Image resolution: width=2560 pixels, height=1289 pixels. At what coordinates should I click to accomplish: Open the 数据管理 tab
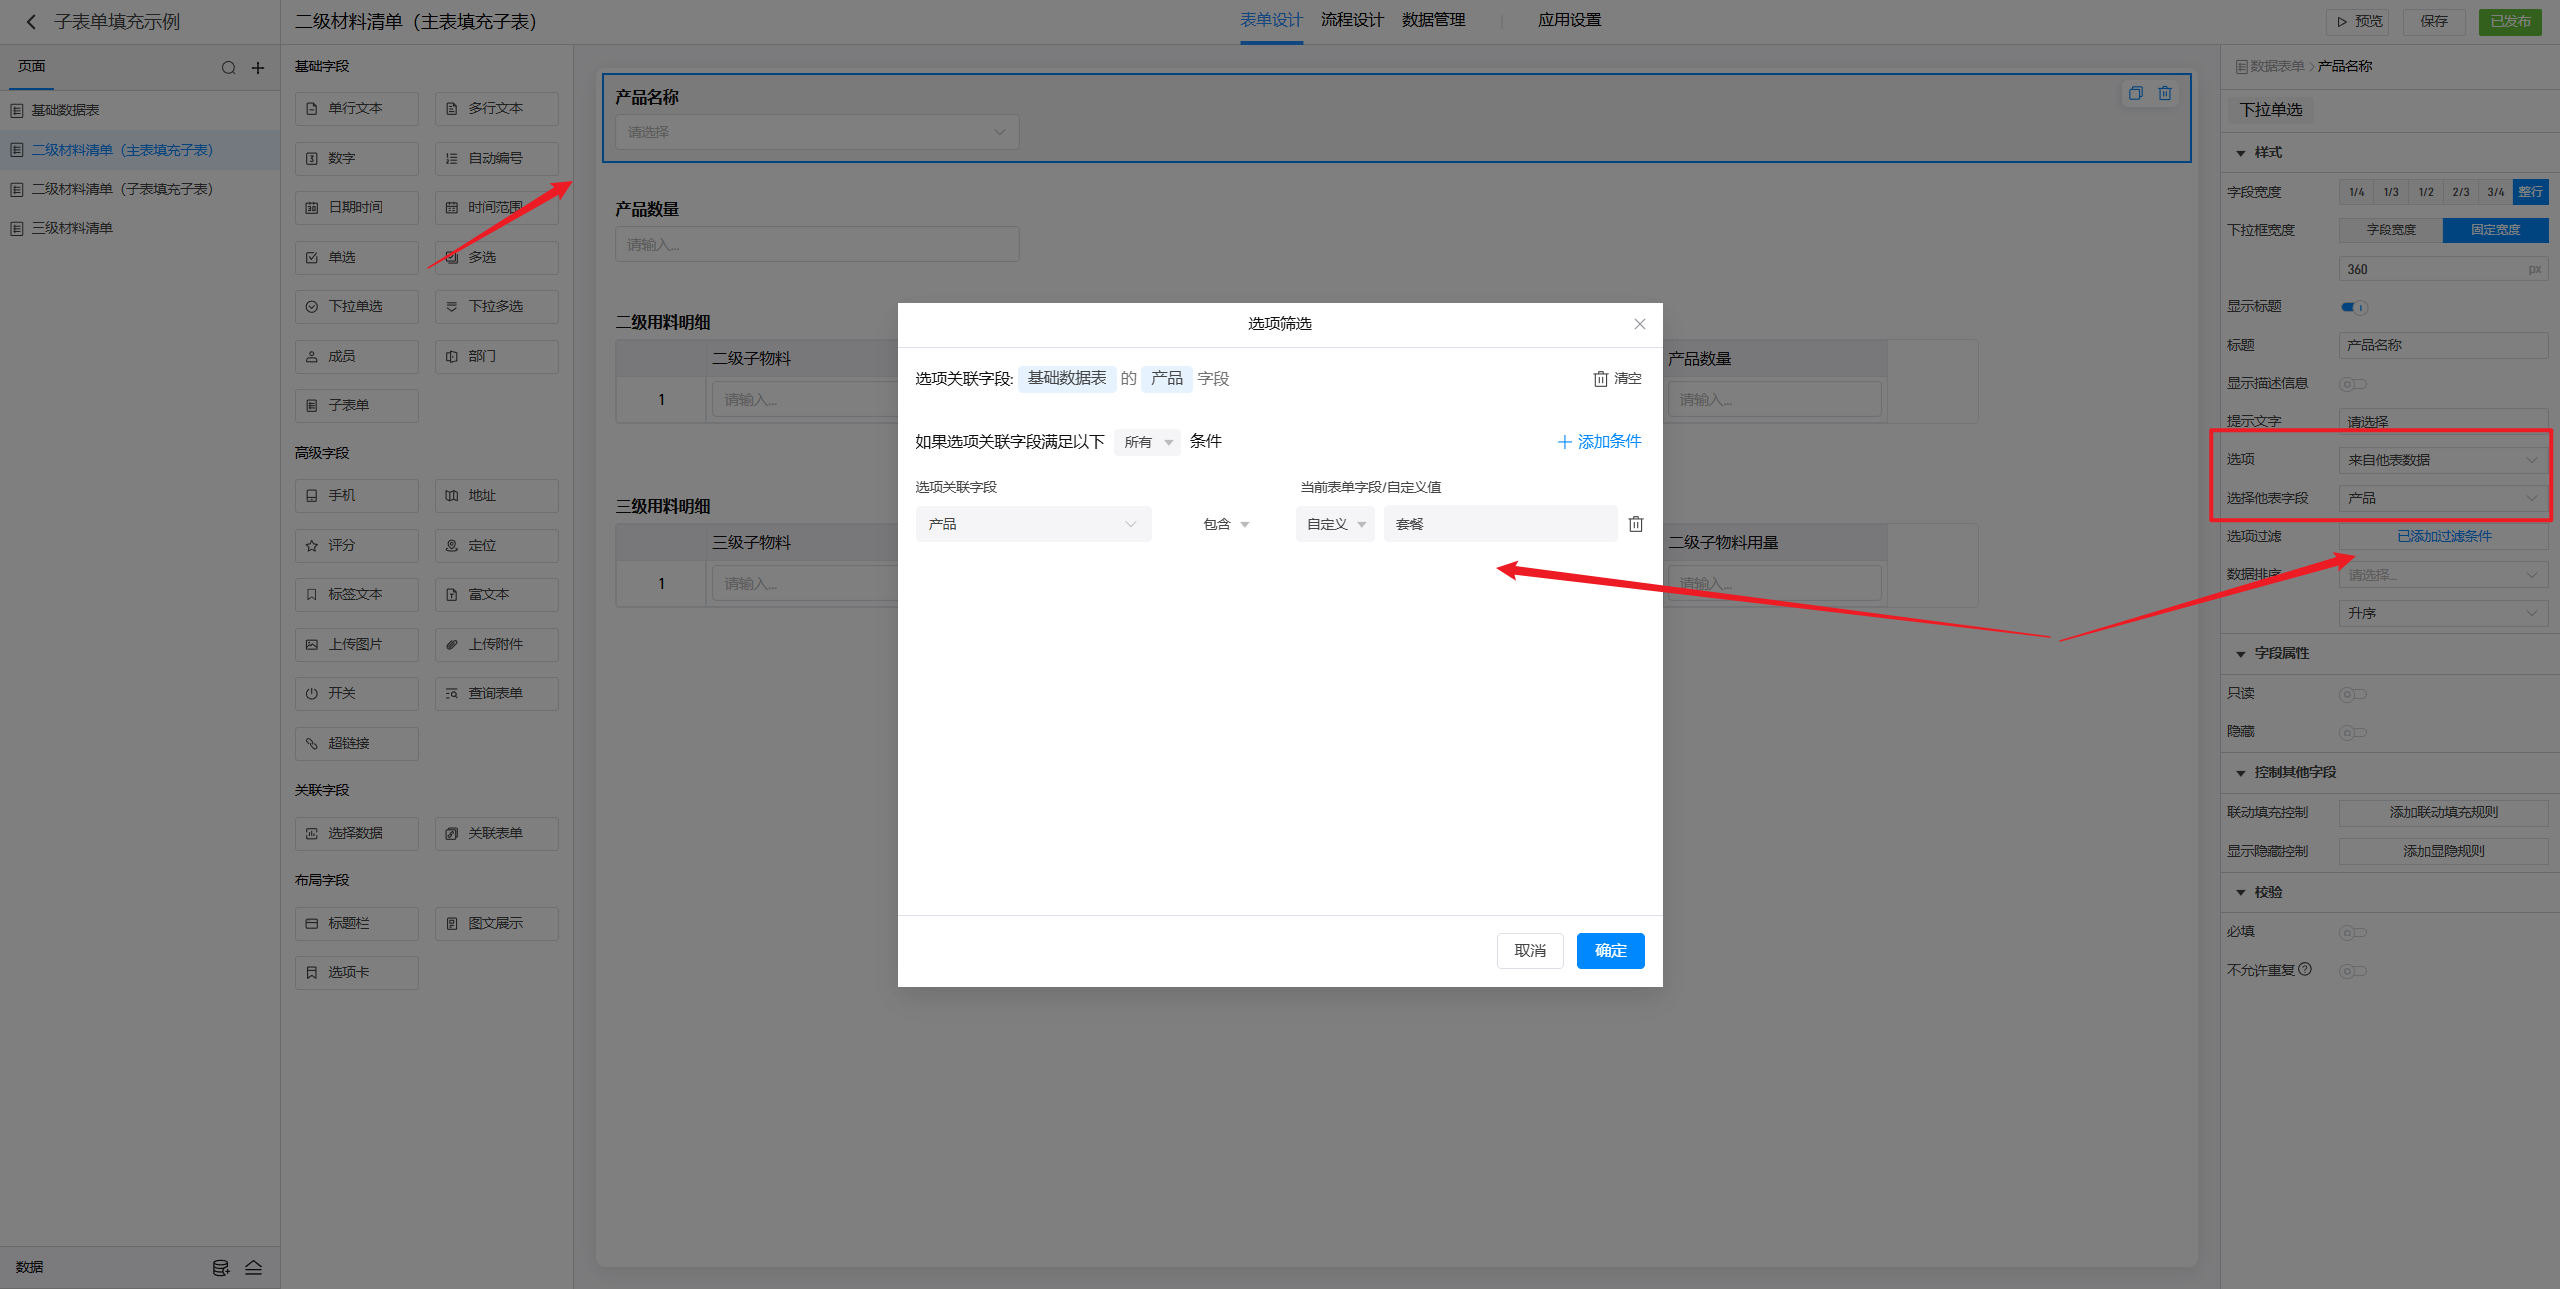point(1433,20)
